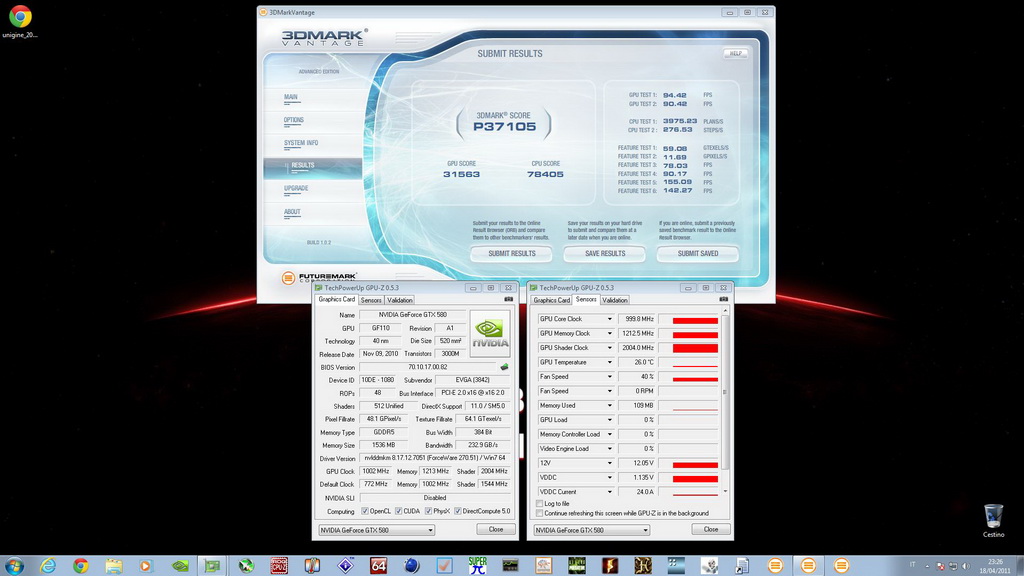
Task: Enable the Log to file checkbox
Action: (x=539, y=504)
